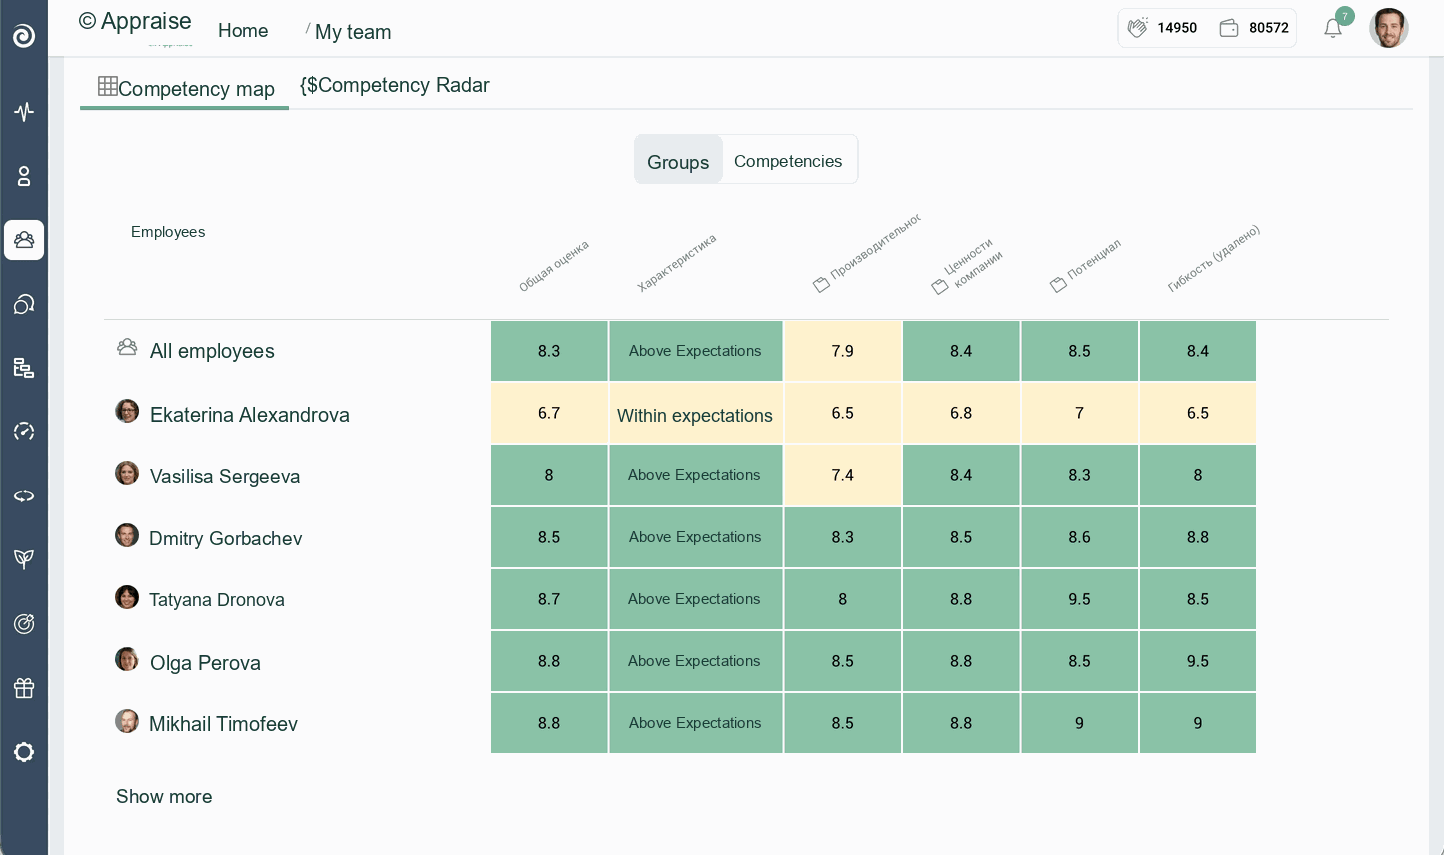1444x855 pixels.
Task: Open the circular arrows cycle sidebar icon
Action: [24, 496]
